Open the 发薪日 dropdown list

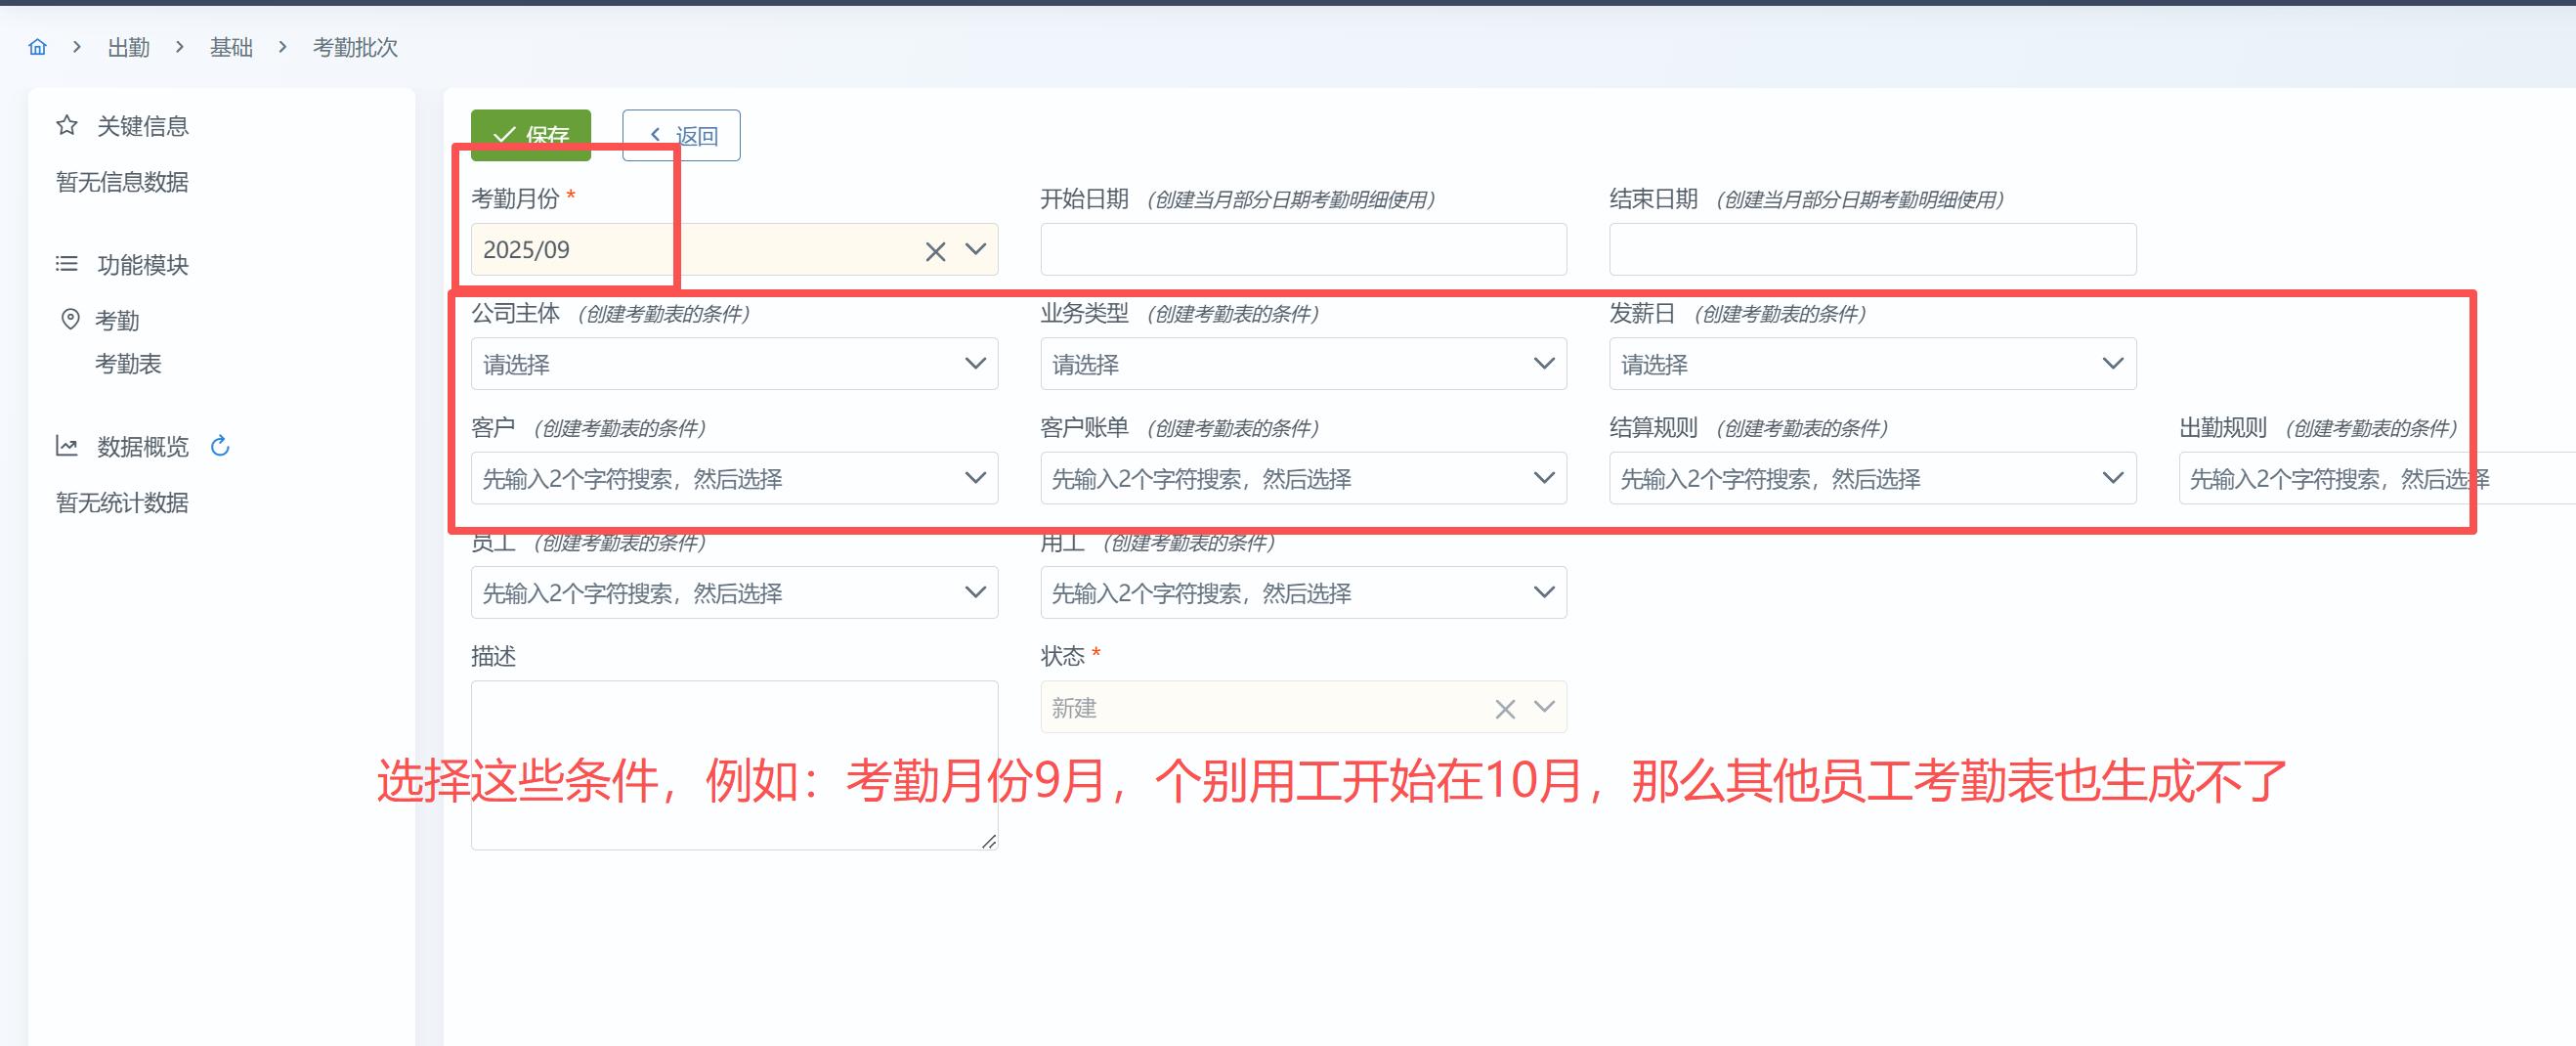pos(1871,364)
